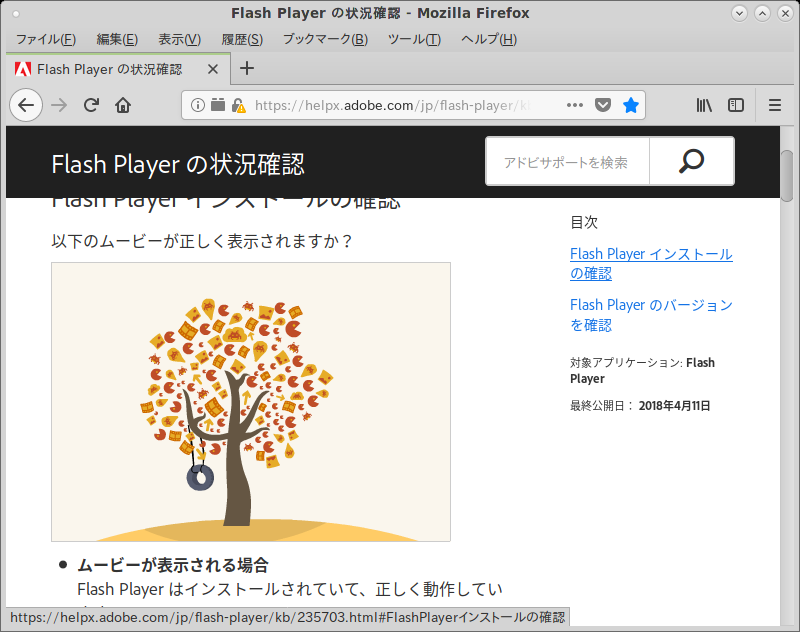Go back with the back arrow button
Image resolution: width=800 pixels, height=632 pixels.
click(x=26, y=105)
